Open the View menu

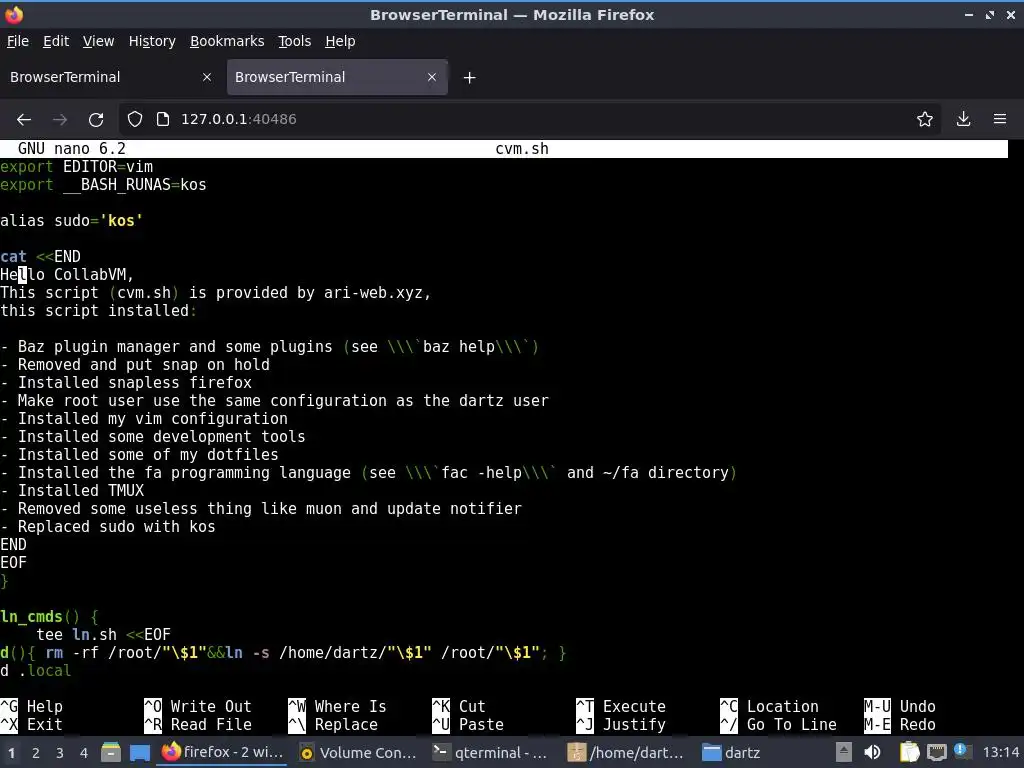tap(98, 41)
